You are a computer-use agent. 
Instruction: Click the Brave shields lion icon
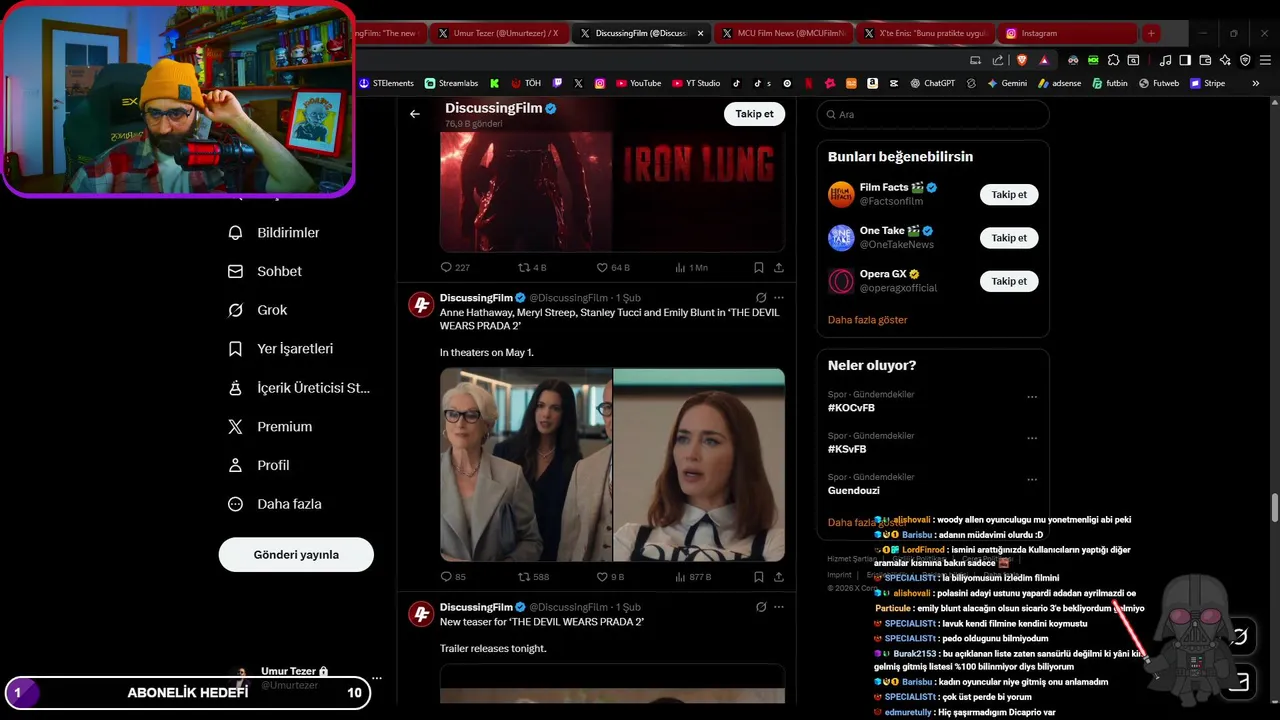[x=1021, y=60]
